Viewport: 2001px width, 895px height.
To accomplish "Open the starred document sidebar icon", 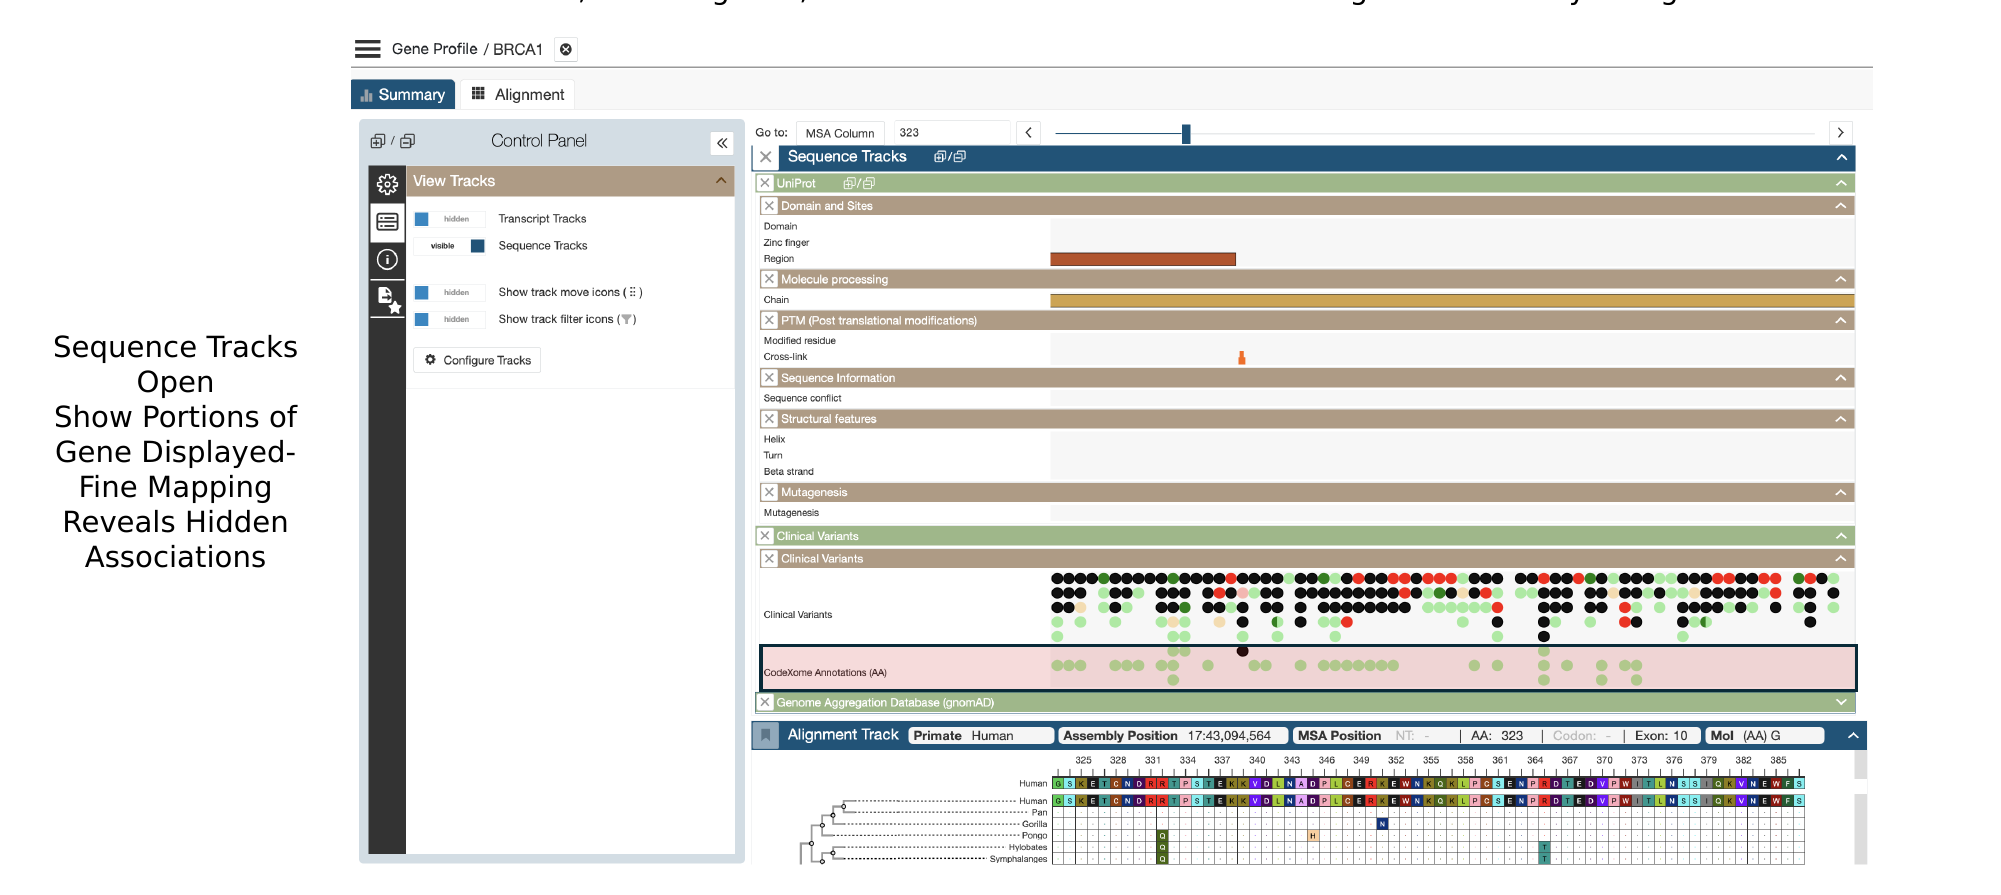I will click(x=388, y=299).
